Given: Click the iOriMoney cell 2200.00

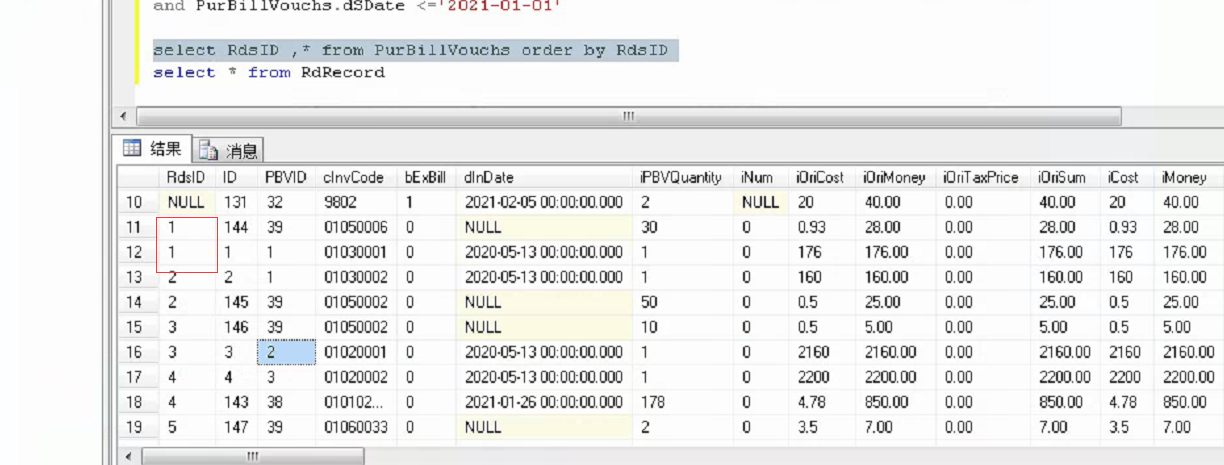Looking at the screenshot, I should click(896, 377).
